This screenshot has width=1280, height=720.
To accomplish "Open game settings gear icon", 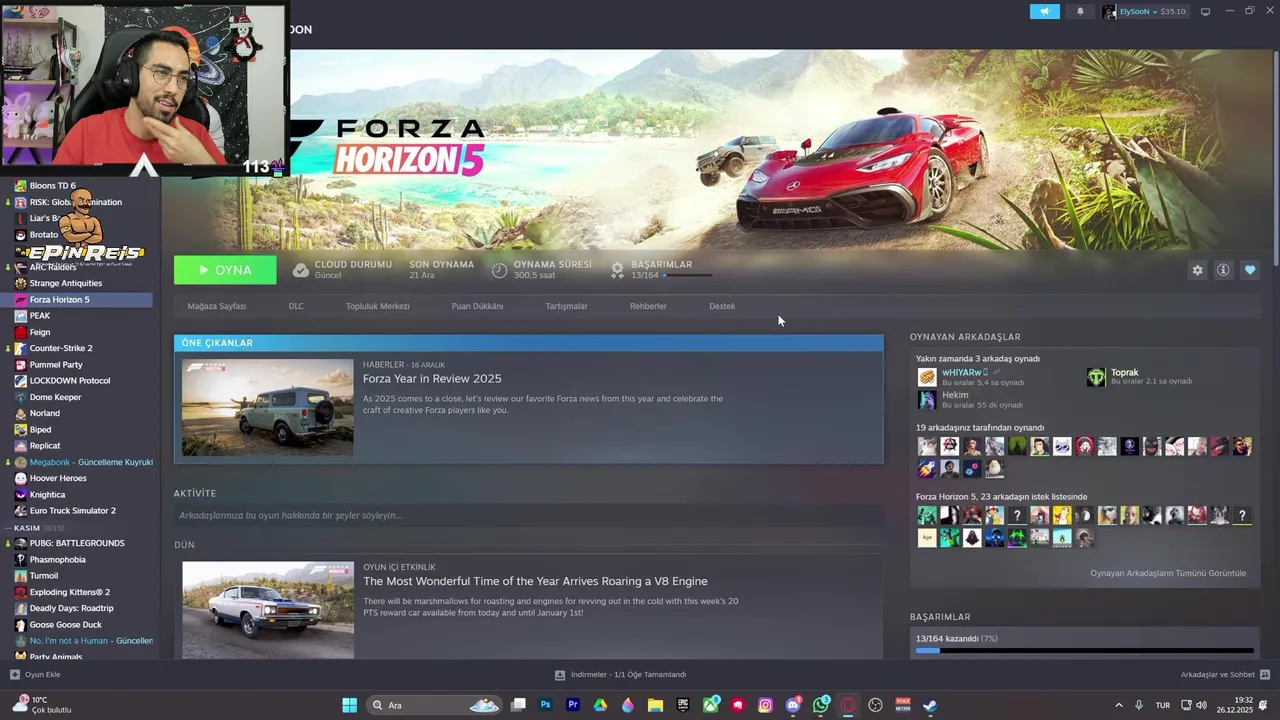I will coord(1197,270).
